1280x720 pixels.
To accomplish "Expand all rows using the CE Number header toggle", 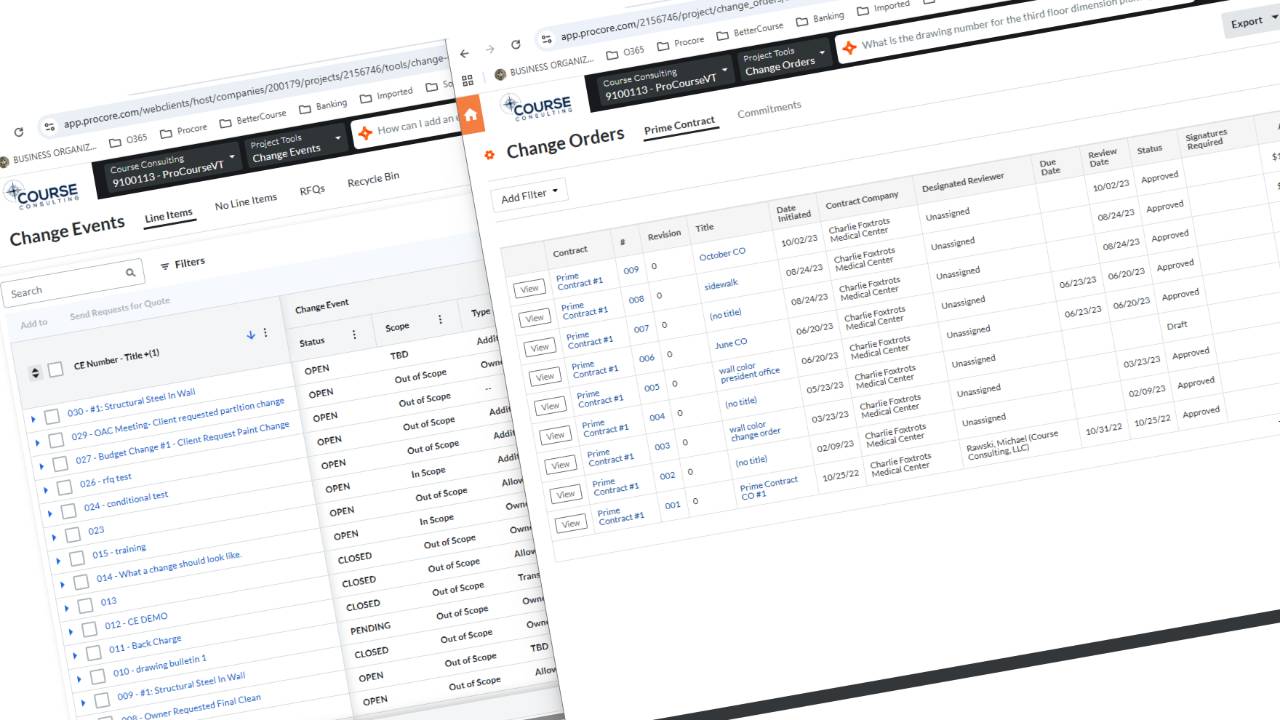I will click(35, 373).
